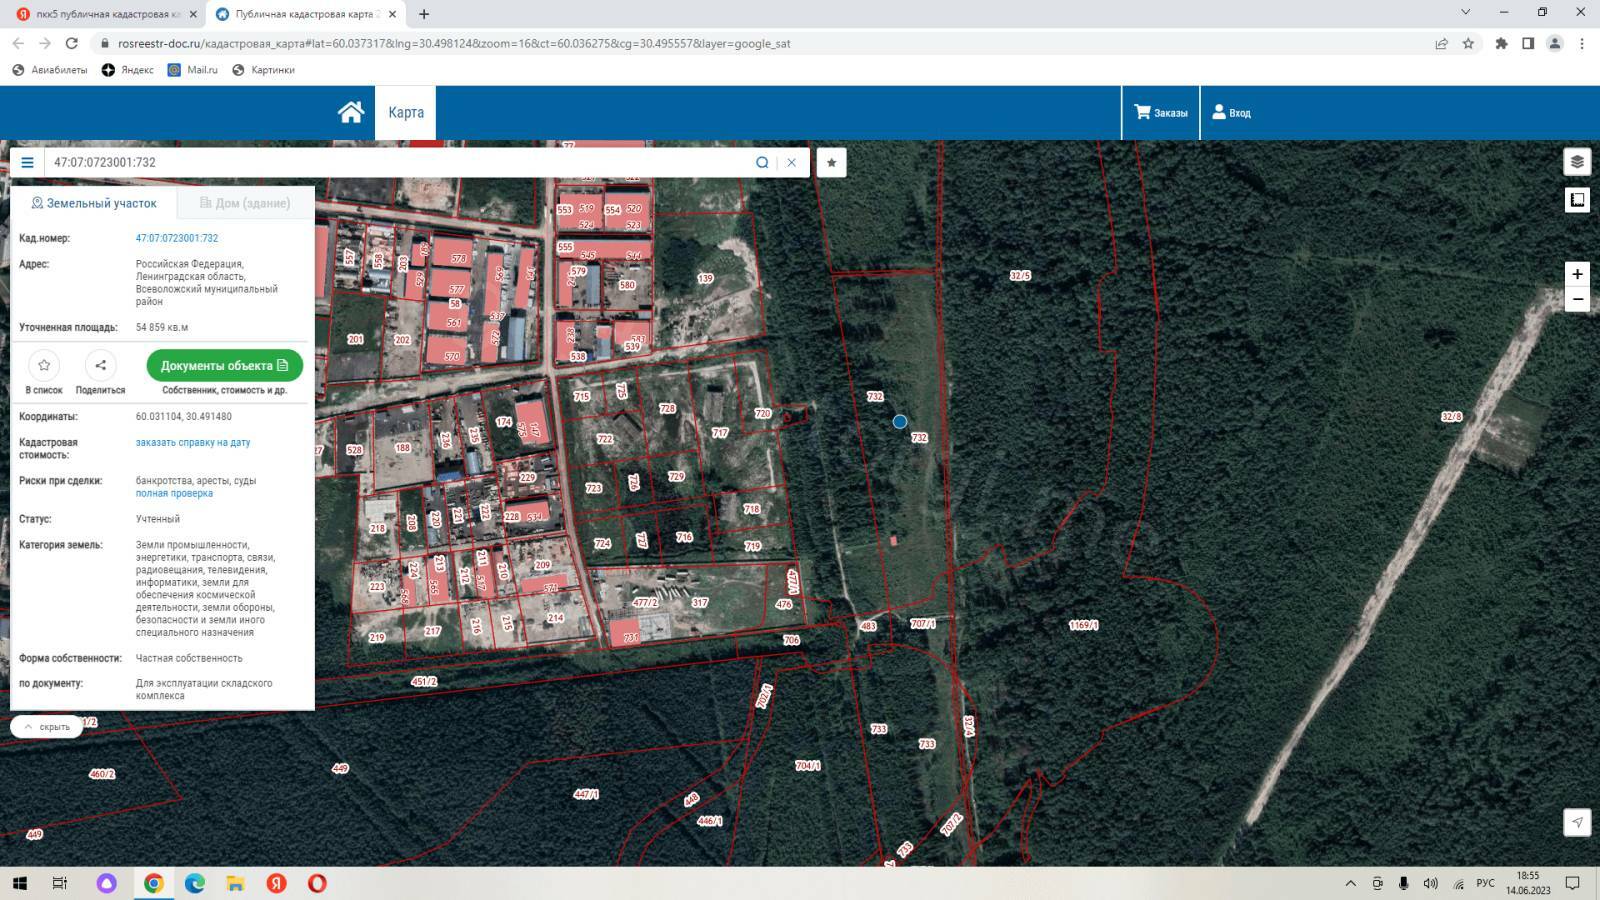Click the cadastral number search field
Screen dimensions: 1600x900
pyautogui.click(x=400, y=162)
